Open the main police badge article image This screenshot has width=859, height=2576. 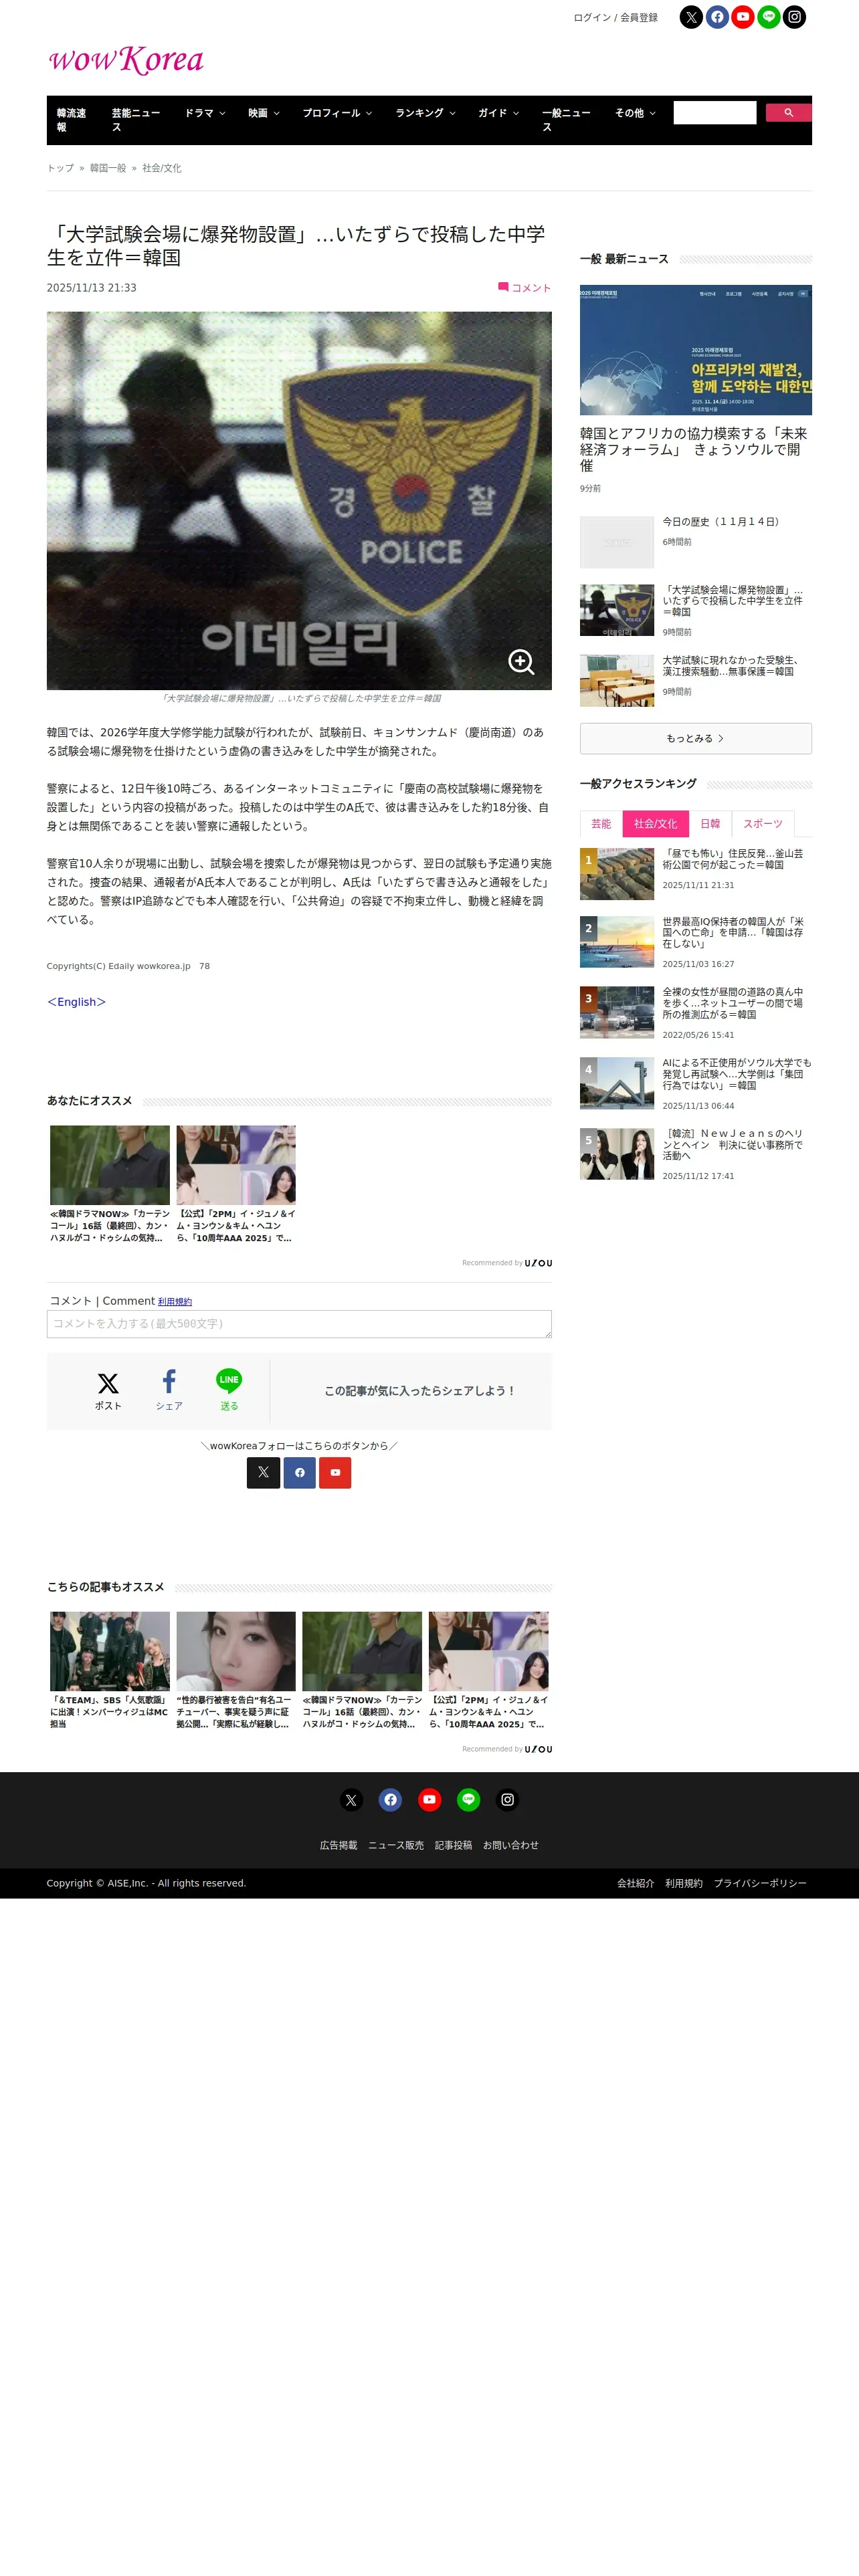click(299, 501)
